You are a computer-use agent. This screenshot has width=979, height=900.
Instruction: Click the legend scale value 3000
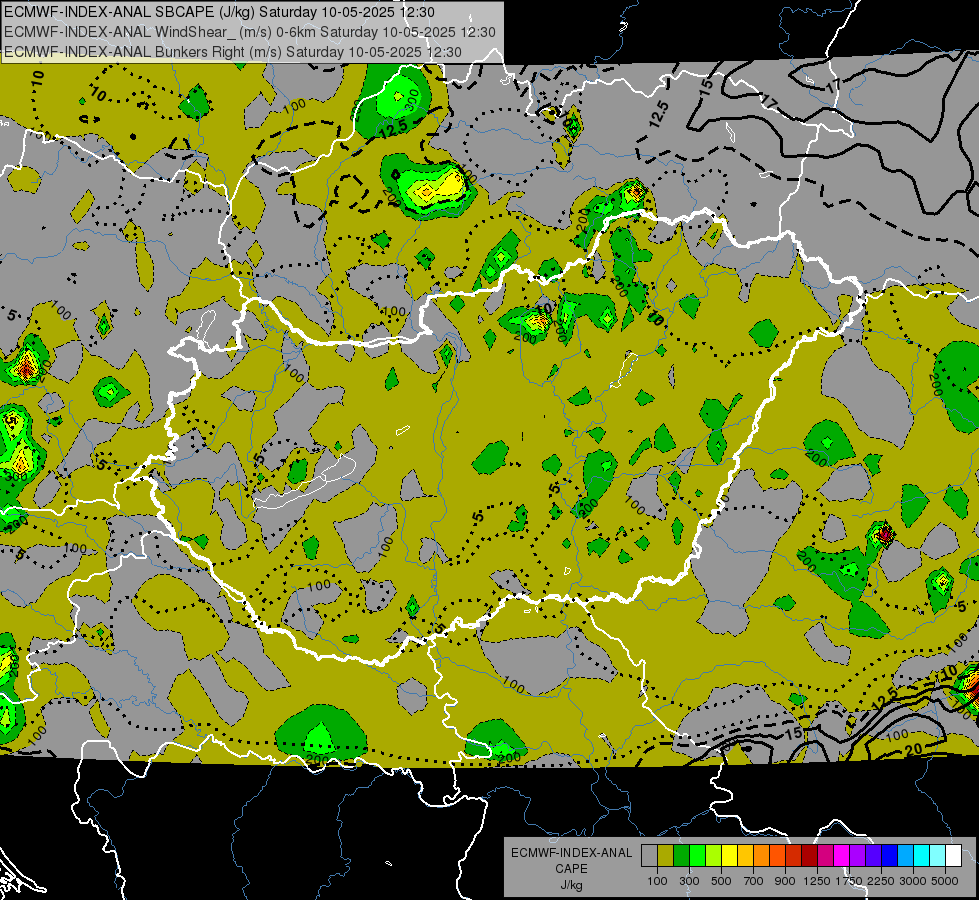tap(913, 881)
